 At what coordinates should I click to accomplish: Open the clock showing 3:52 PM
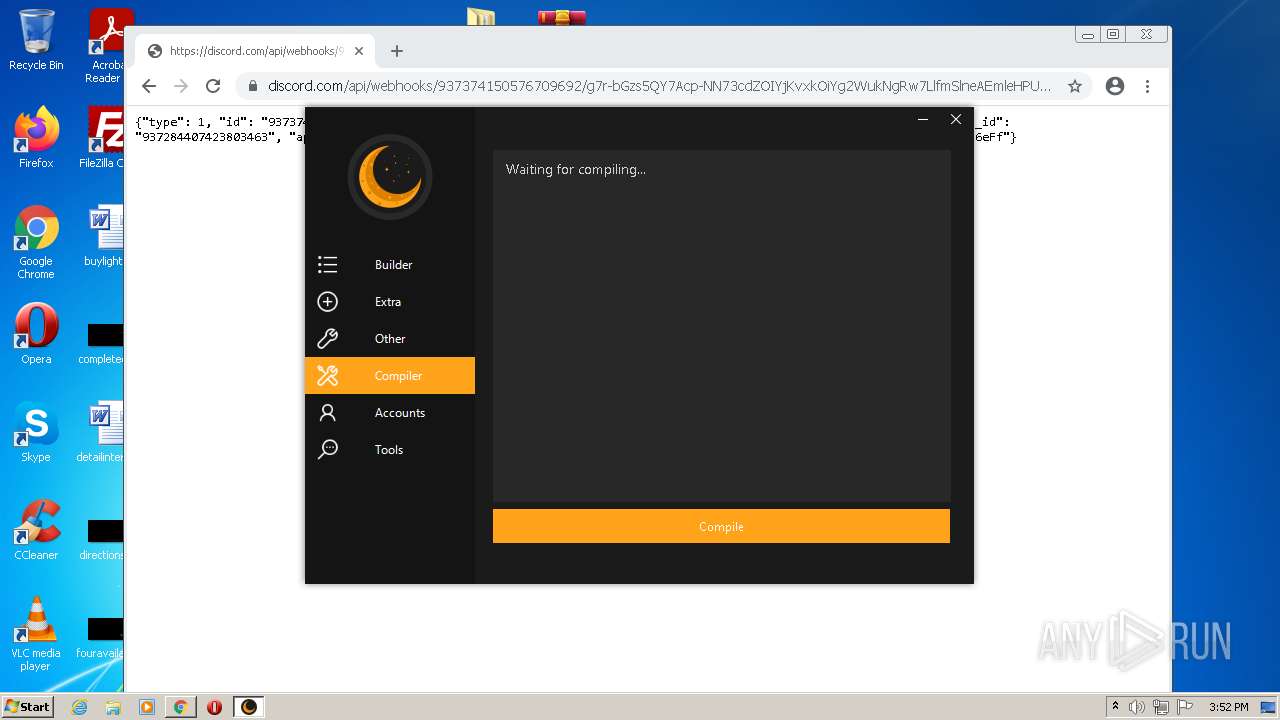point(1228,707)
